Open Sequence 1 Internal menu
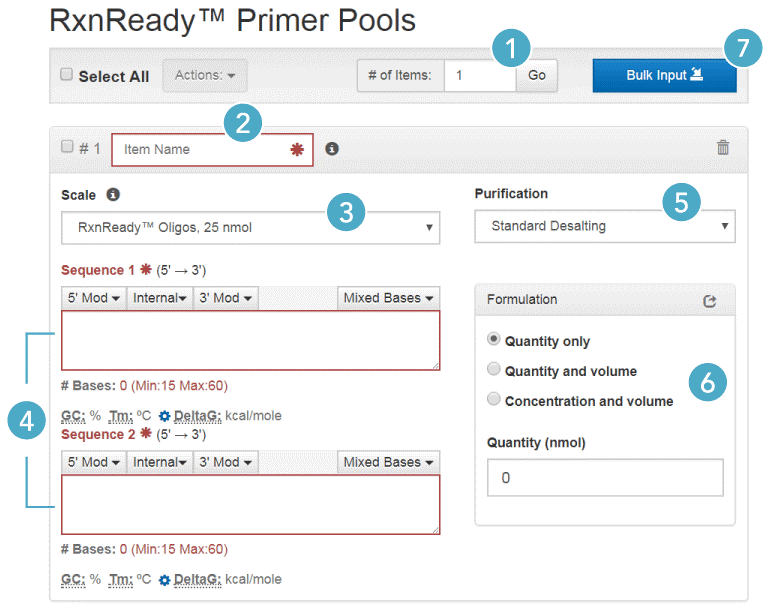The width and height of the screenshot is (769, 610). (159, 298)
